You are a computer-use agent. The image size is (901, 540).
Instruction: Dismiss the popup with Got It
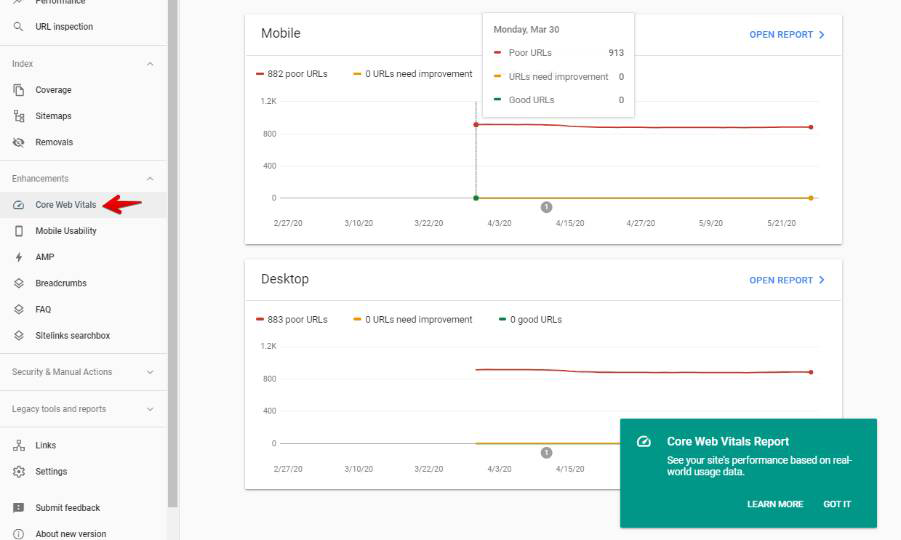click(837, 504)
